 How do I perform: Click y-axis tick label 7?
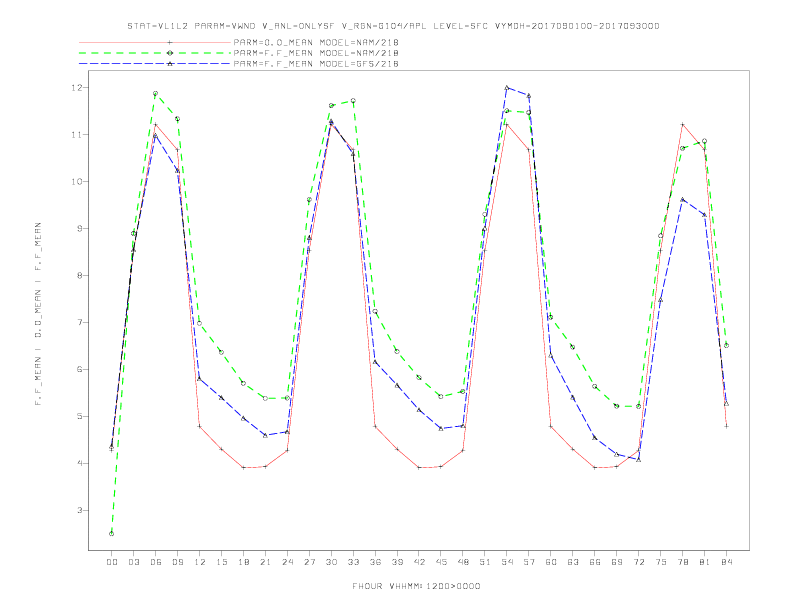coord(79,322)
